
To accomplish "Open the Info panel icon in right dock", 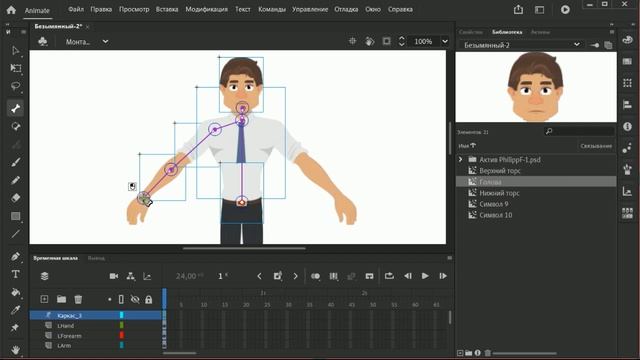I will pos(627,127).
